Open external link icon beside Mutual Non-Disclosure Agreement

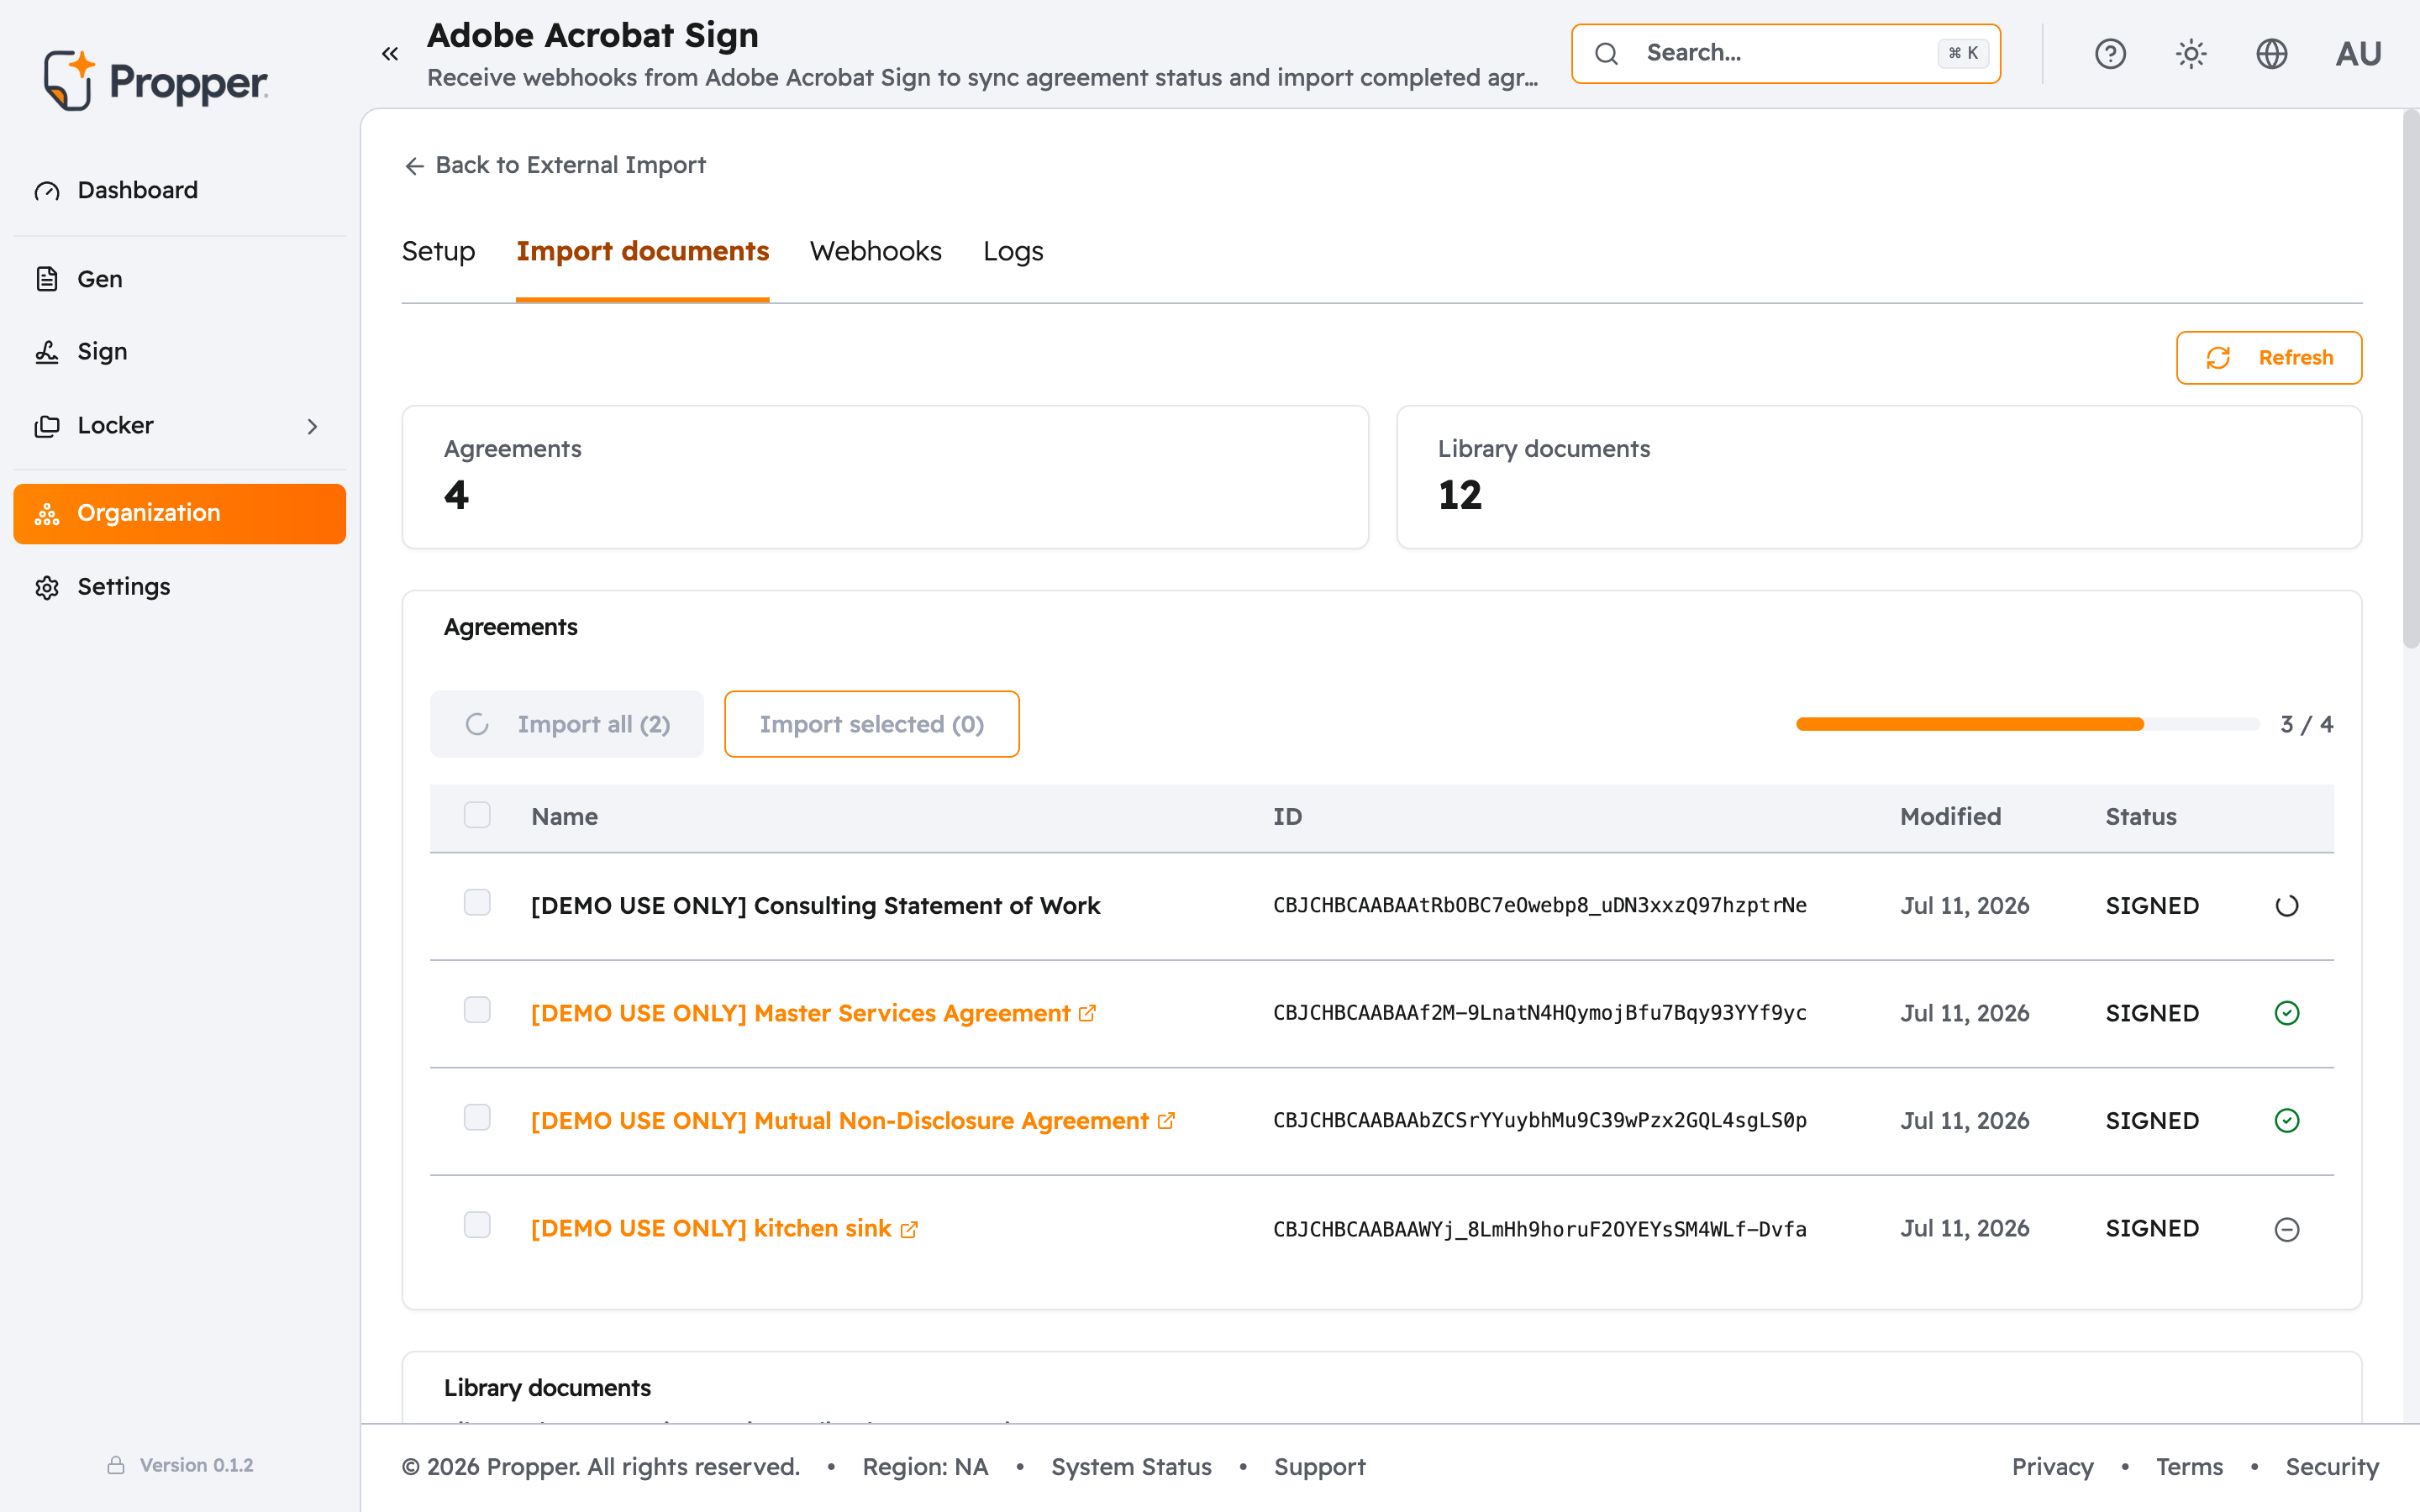pyautogui.click(x=1166, y=1121)
